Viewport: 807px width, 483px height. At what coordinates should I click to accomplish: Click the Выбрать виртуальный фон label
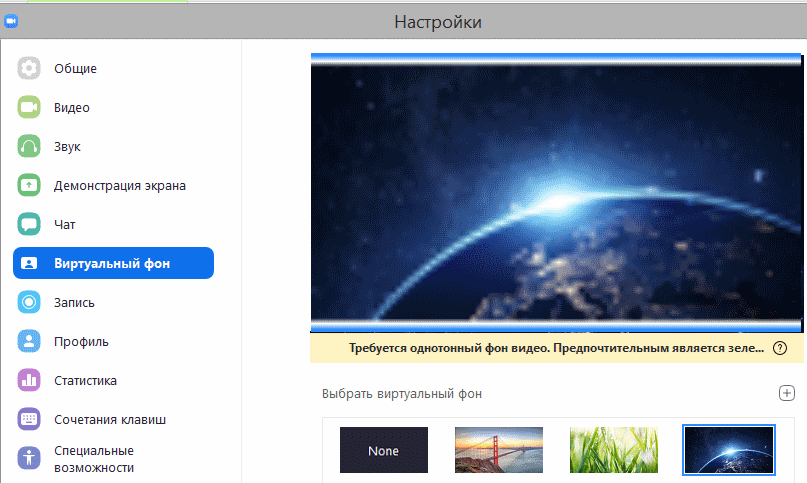[x=402, y=394]
